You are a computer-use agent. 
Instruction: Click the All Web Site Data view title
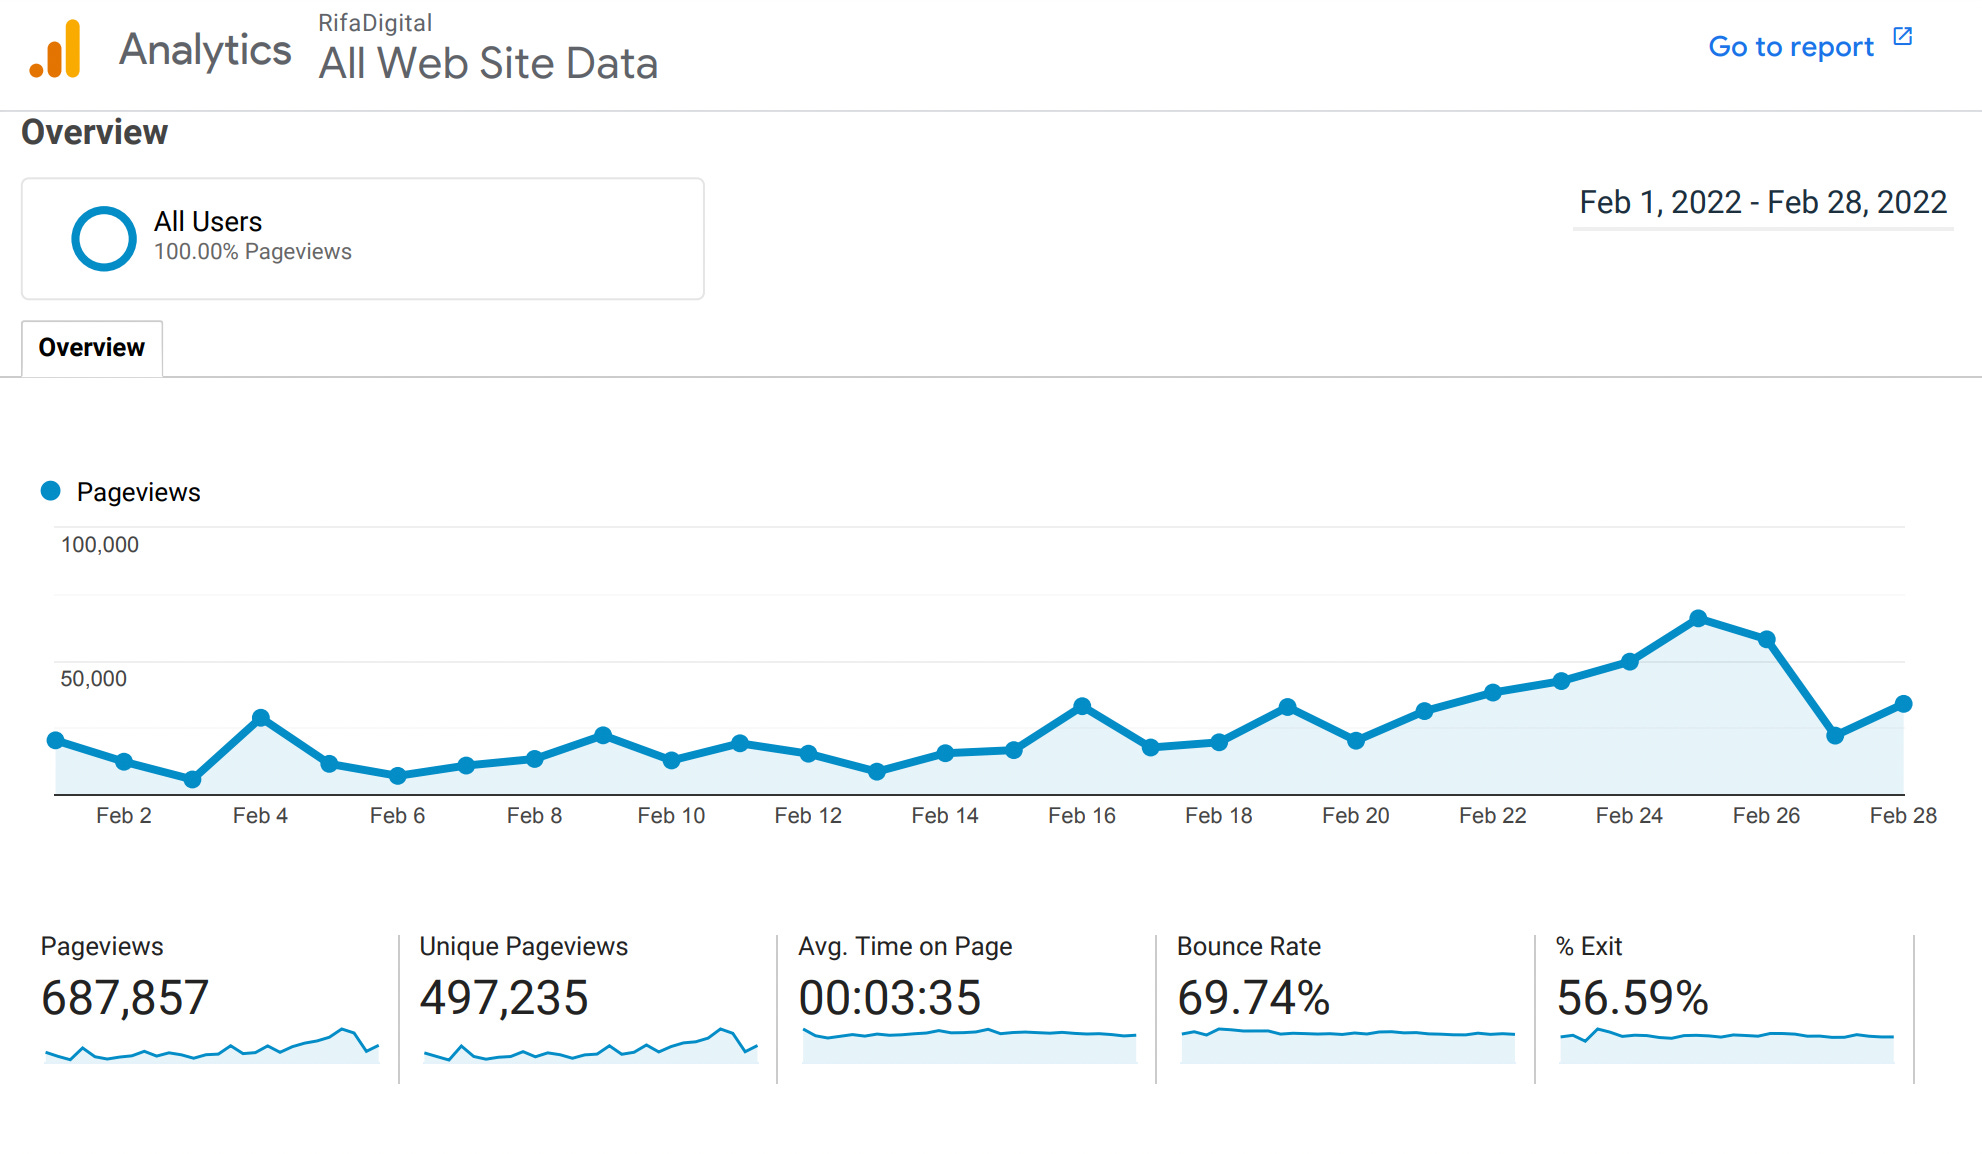pos(488,63)
